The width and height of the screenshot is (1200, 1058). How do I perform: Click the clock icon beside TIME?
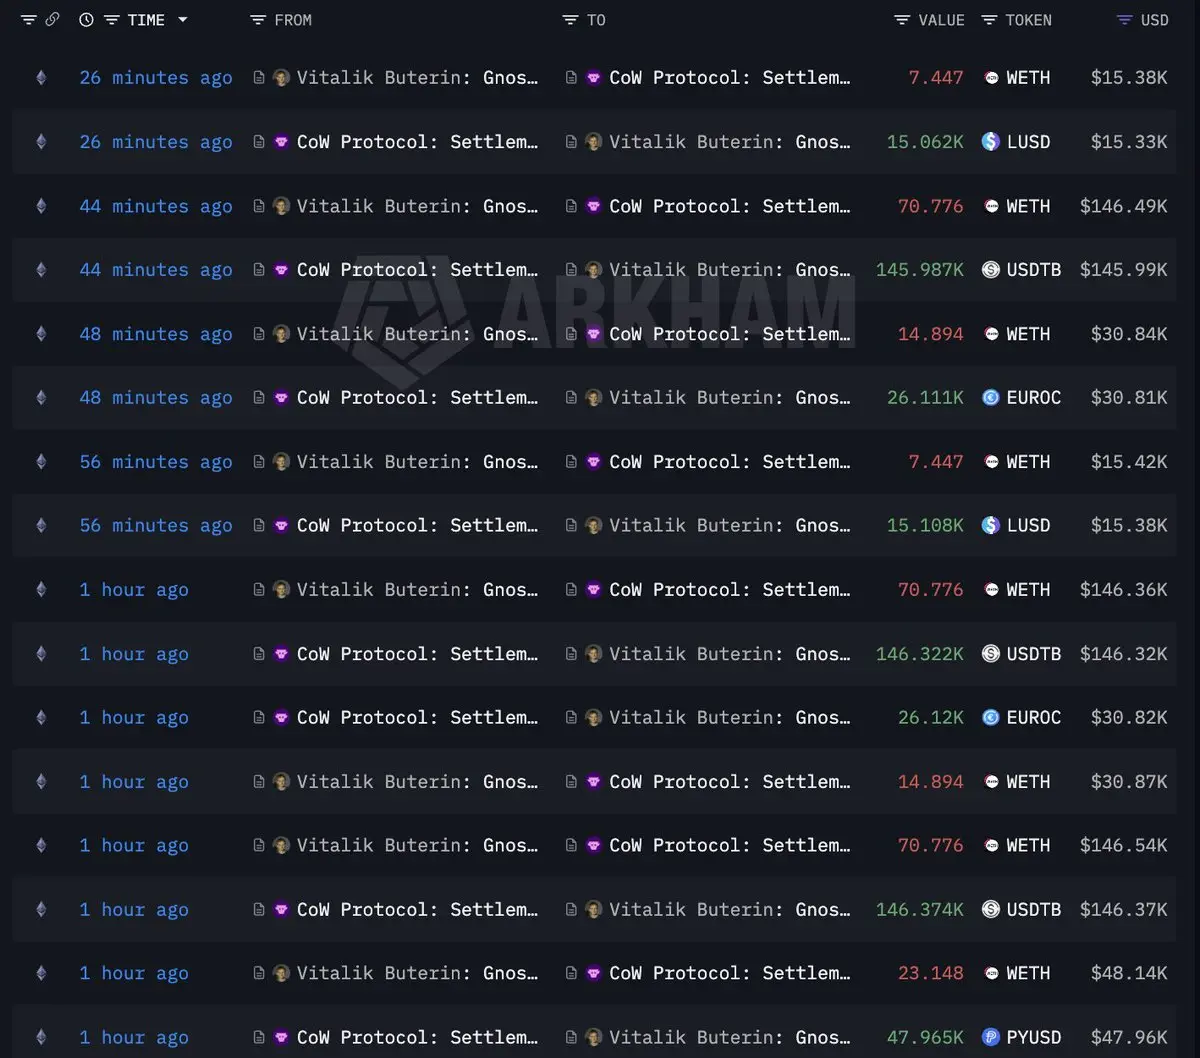pos(86,20)
